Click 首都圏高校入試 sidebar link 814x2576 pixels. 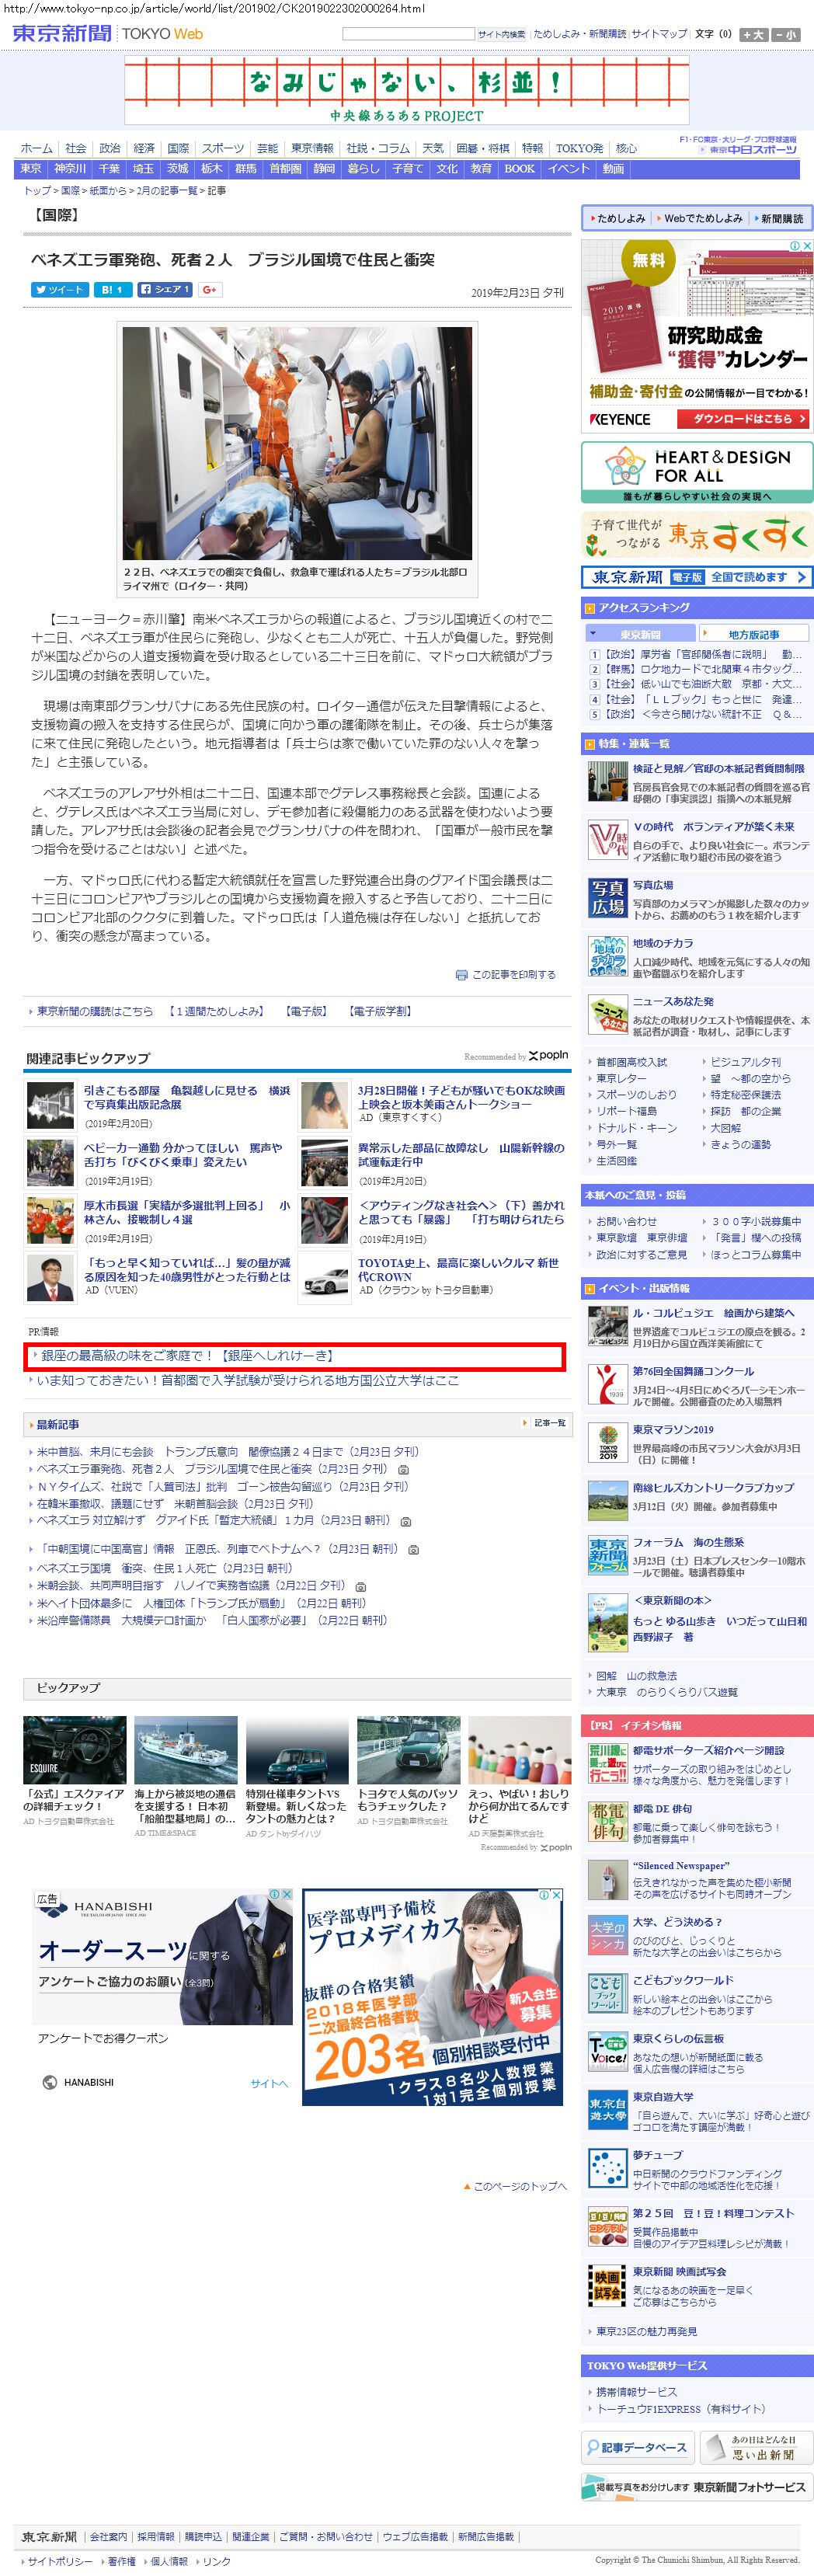631,1062
